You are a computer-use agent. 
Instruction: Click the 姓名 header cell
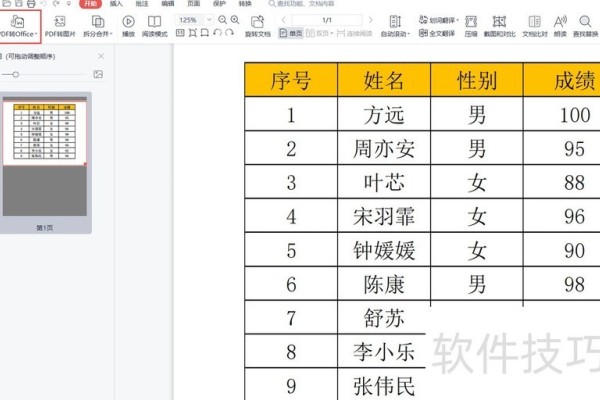click(384, 80)
